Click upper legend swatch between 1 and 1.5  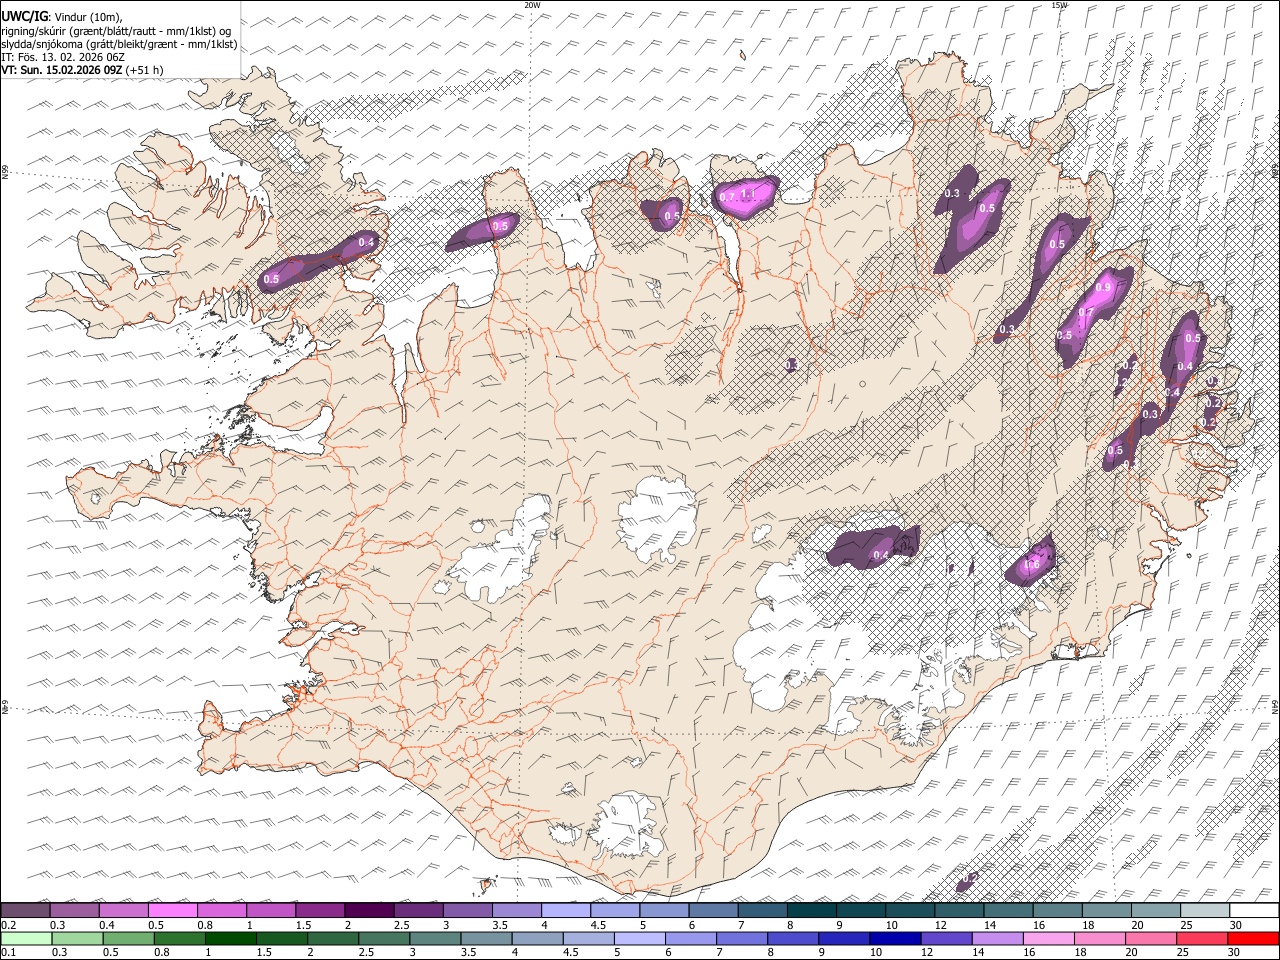[x=271, y=910]
